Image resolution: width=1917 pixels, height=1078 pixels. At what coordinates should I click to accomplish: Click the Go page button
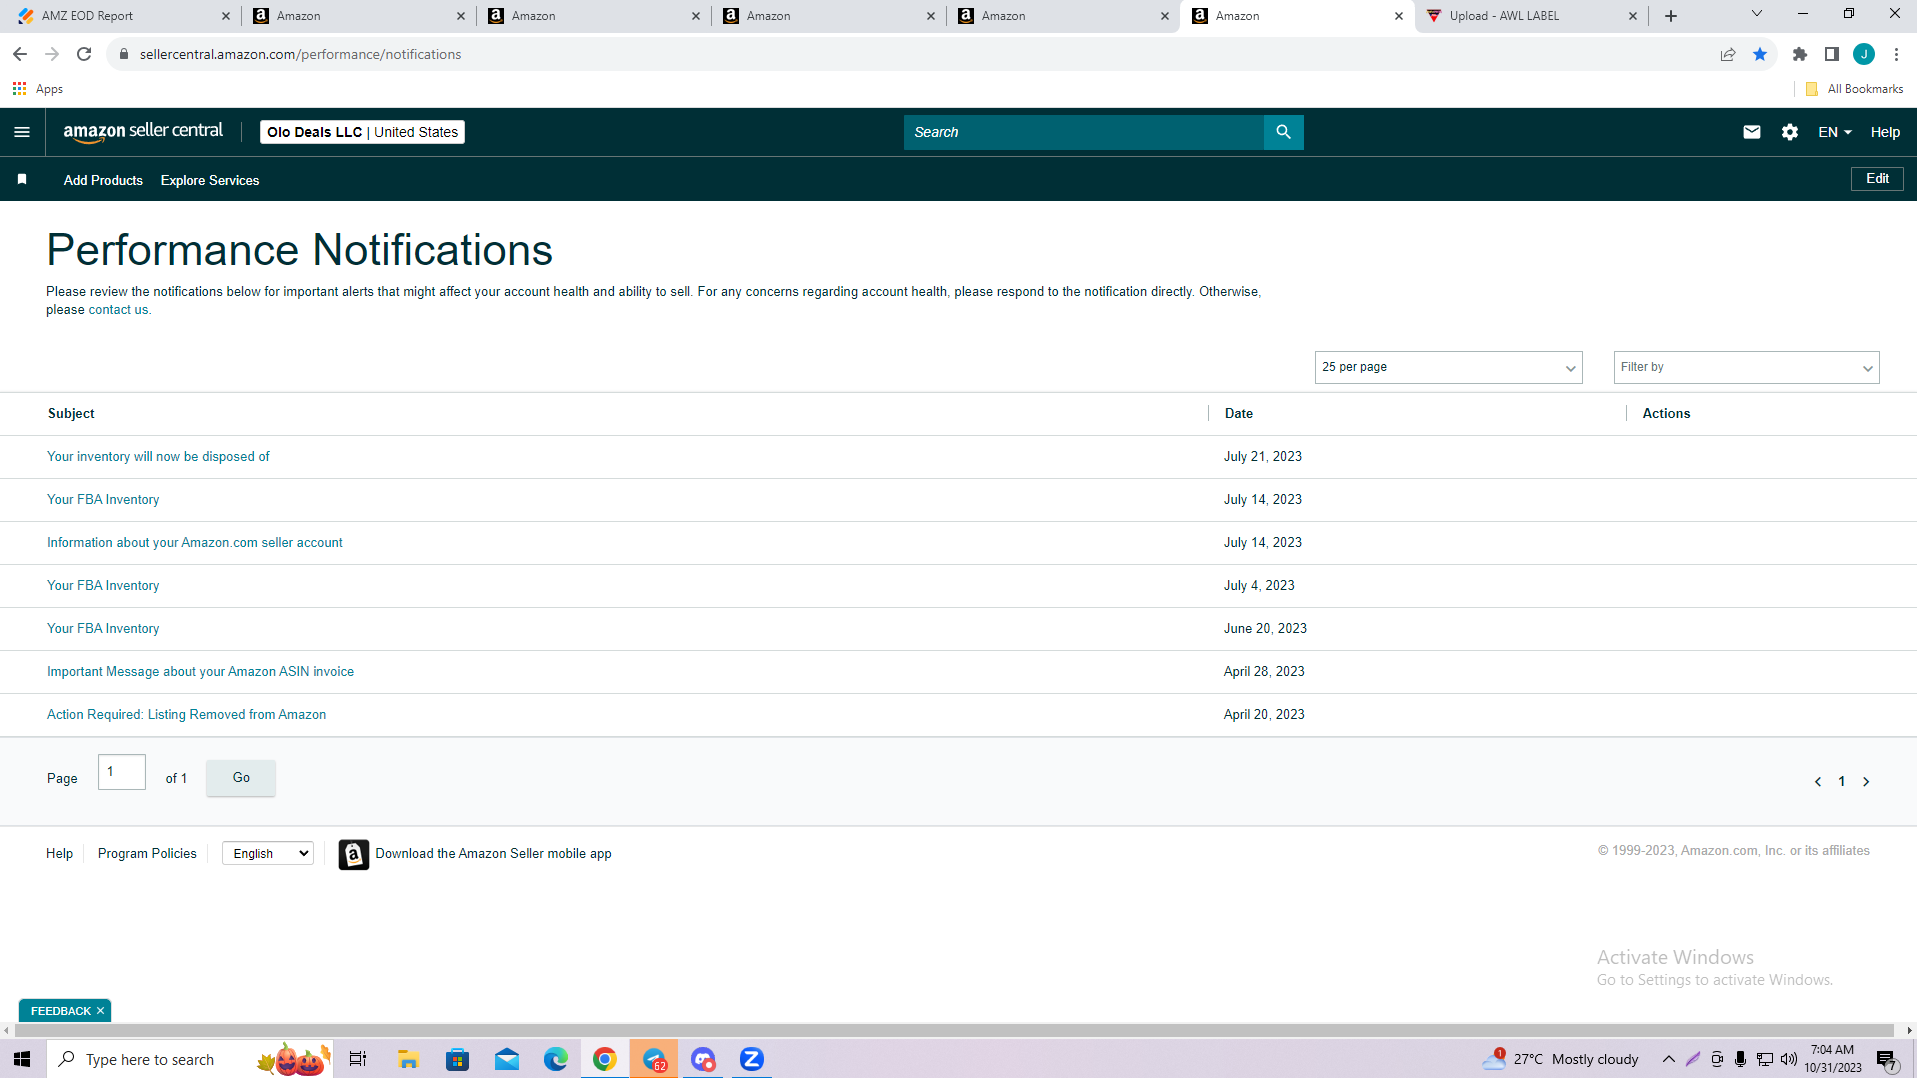tap(241, 778)
